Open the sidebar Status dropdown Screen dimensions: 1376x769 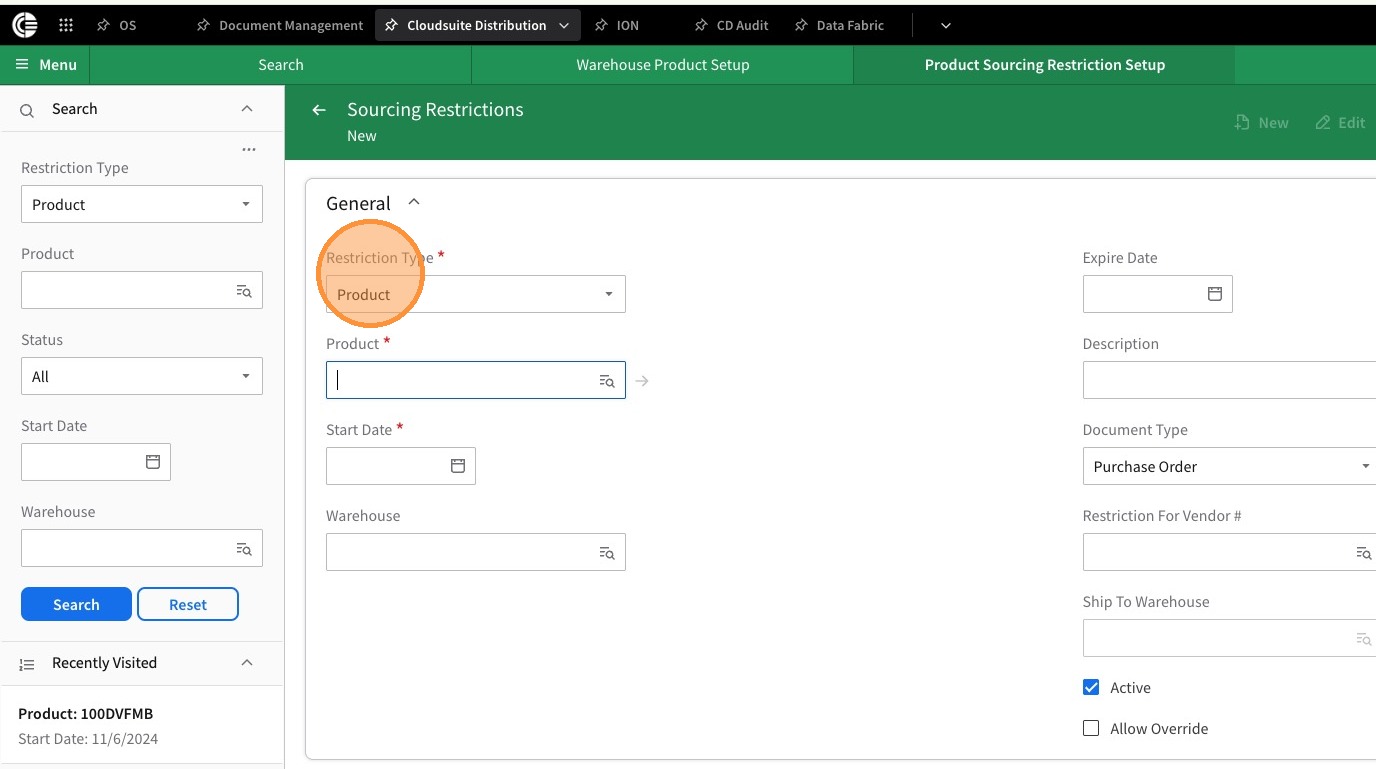point(142,376)
